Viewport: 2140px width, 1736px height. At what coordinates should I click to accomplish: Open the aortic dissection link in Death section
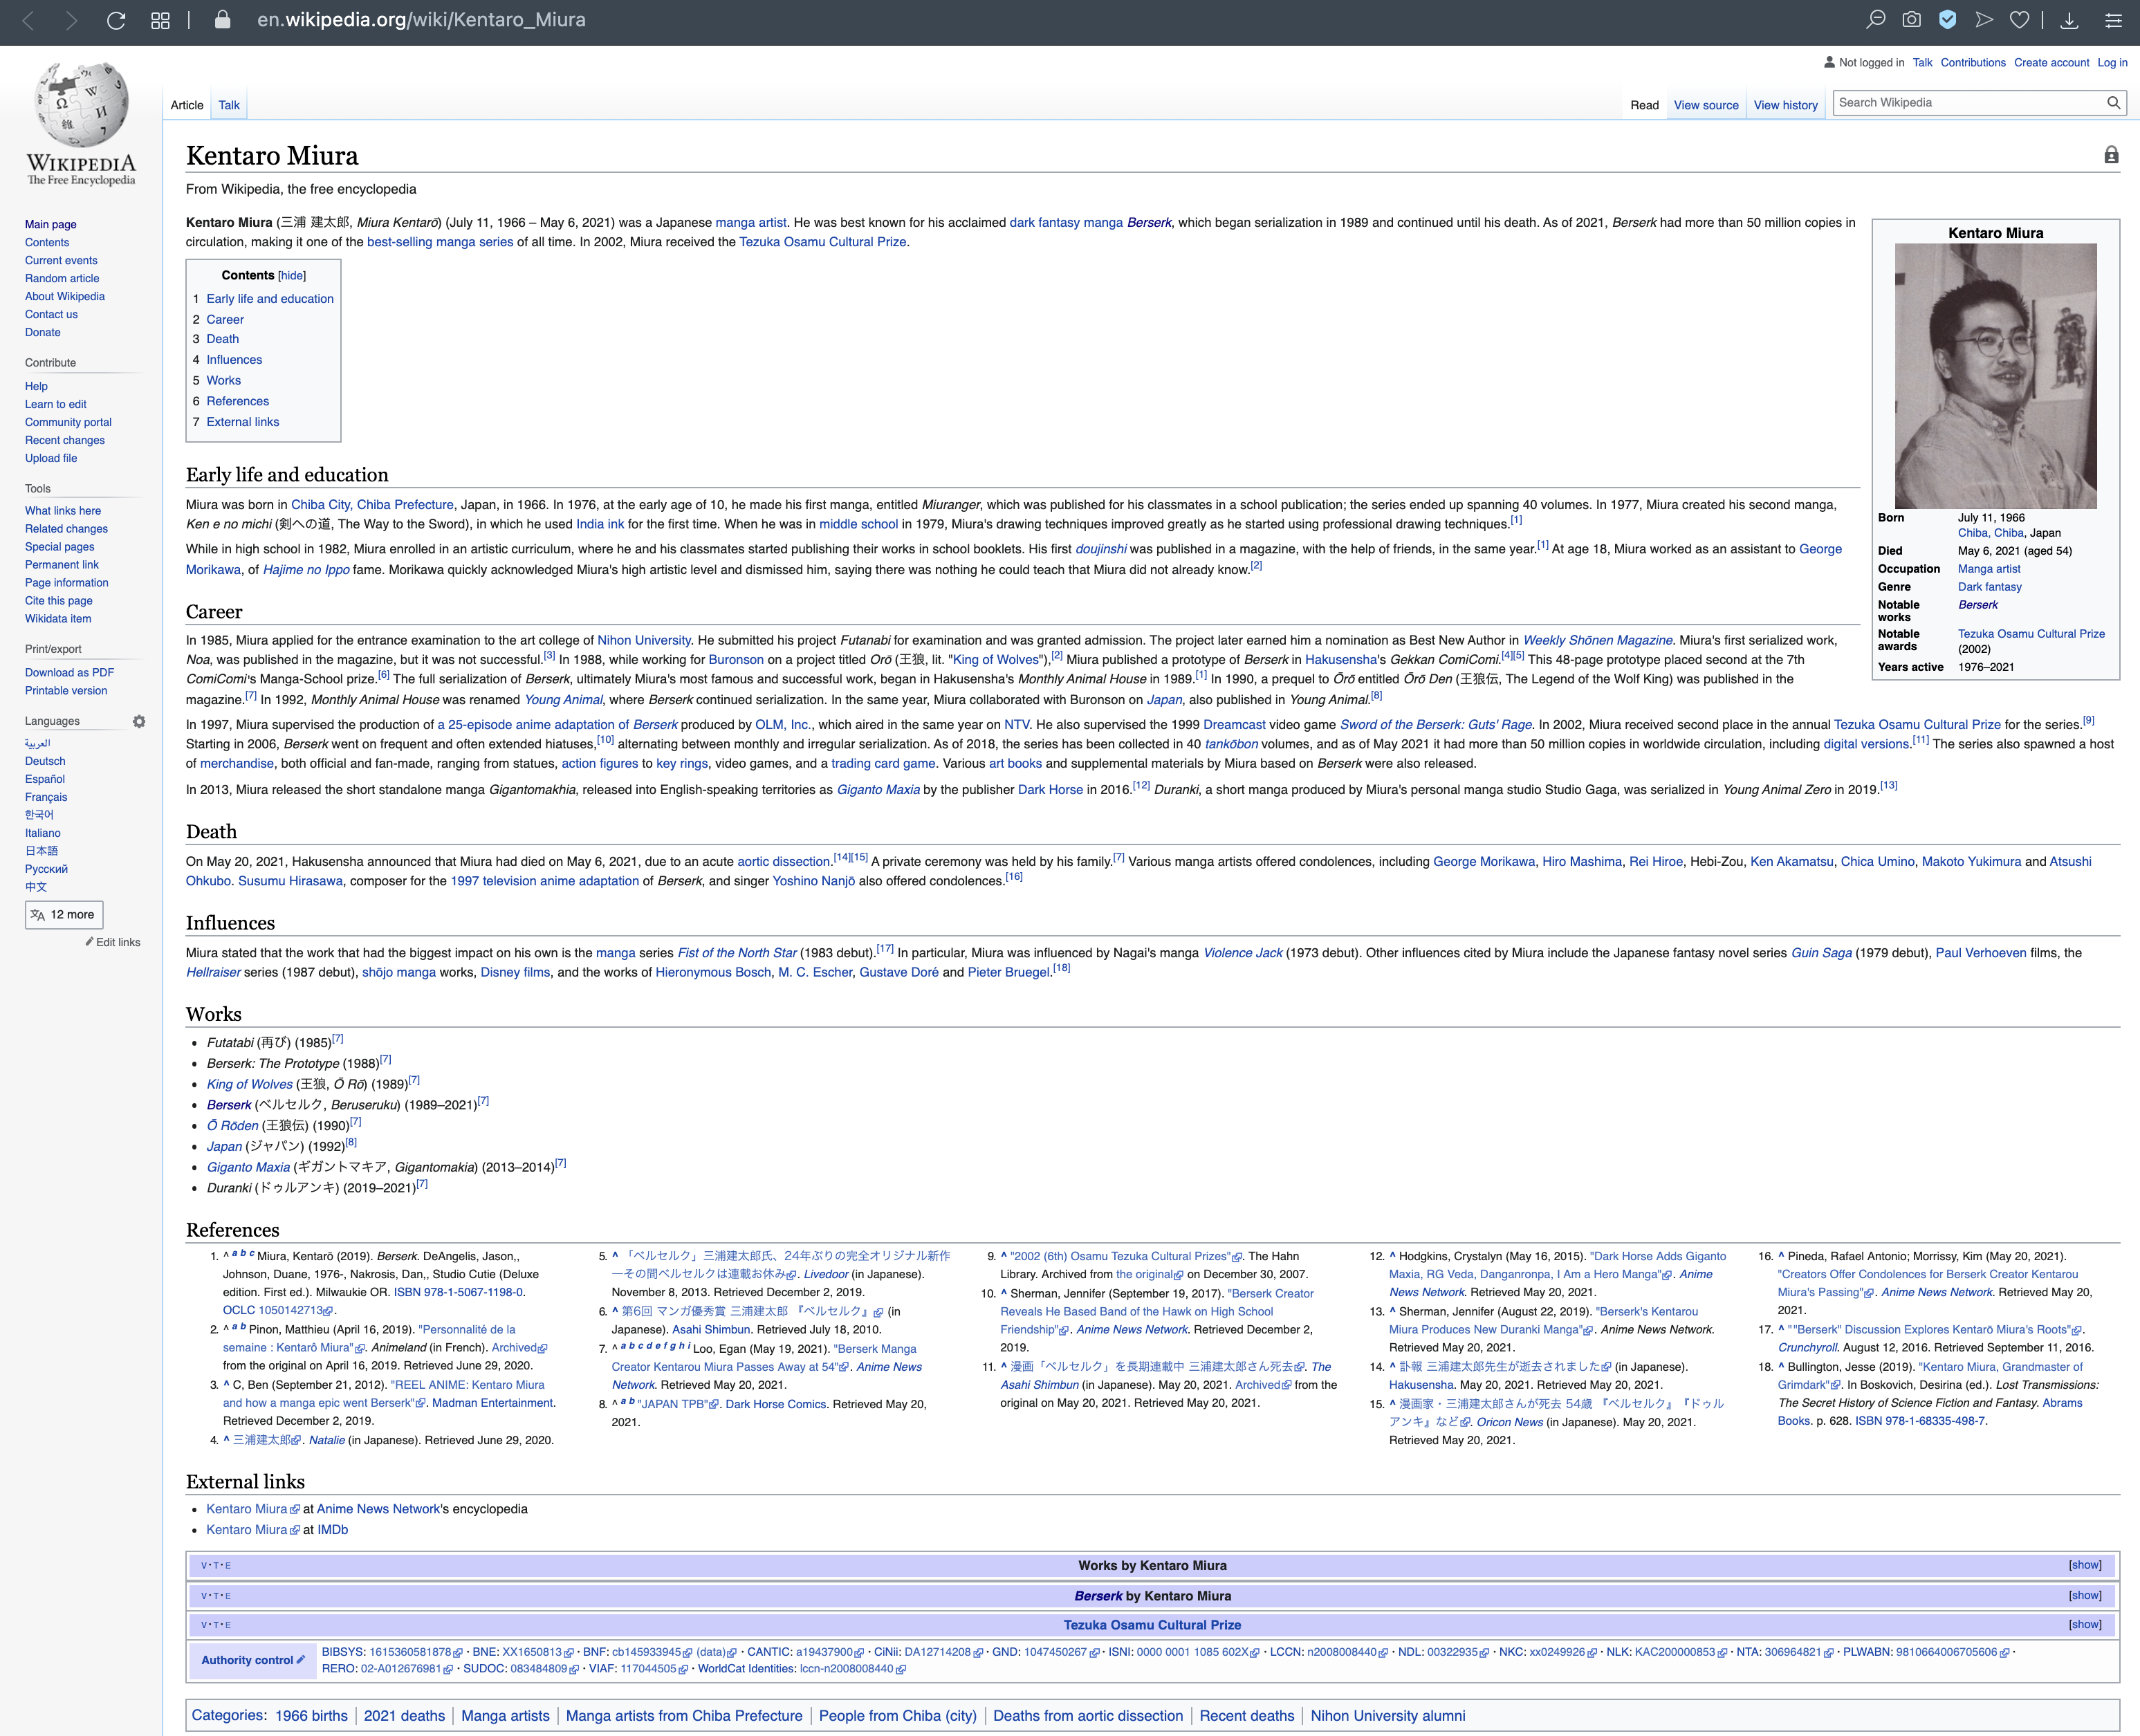[784, 861]
